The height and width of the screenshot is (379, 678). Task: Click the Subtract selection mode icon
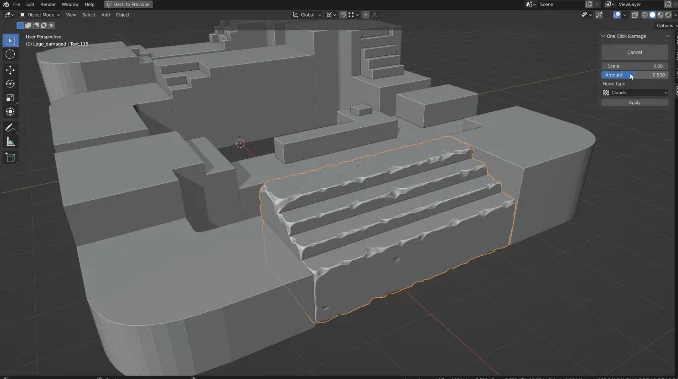(36, 25)
